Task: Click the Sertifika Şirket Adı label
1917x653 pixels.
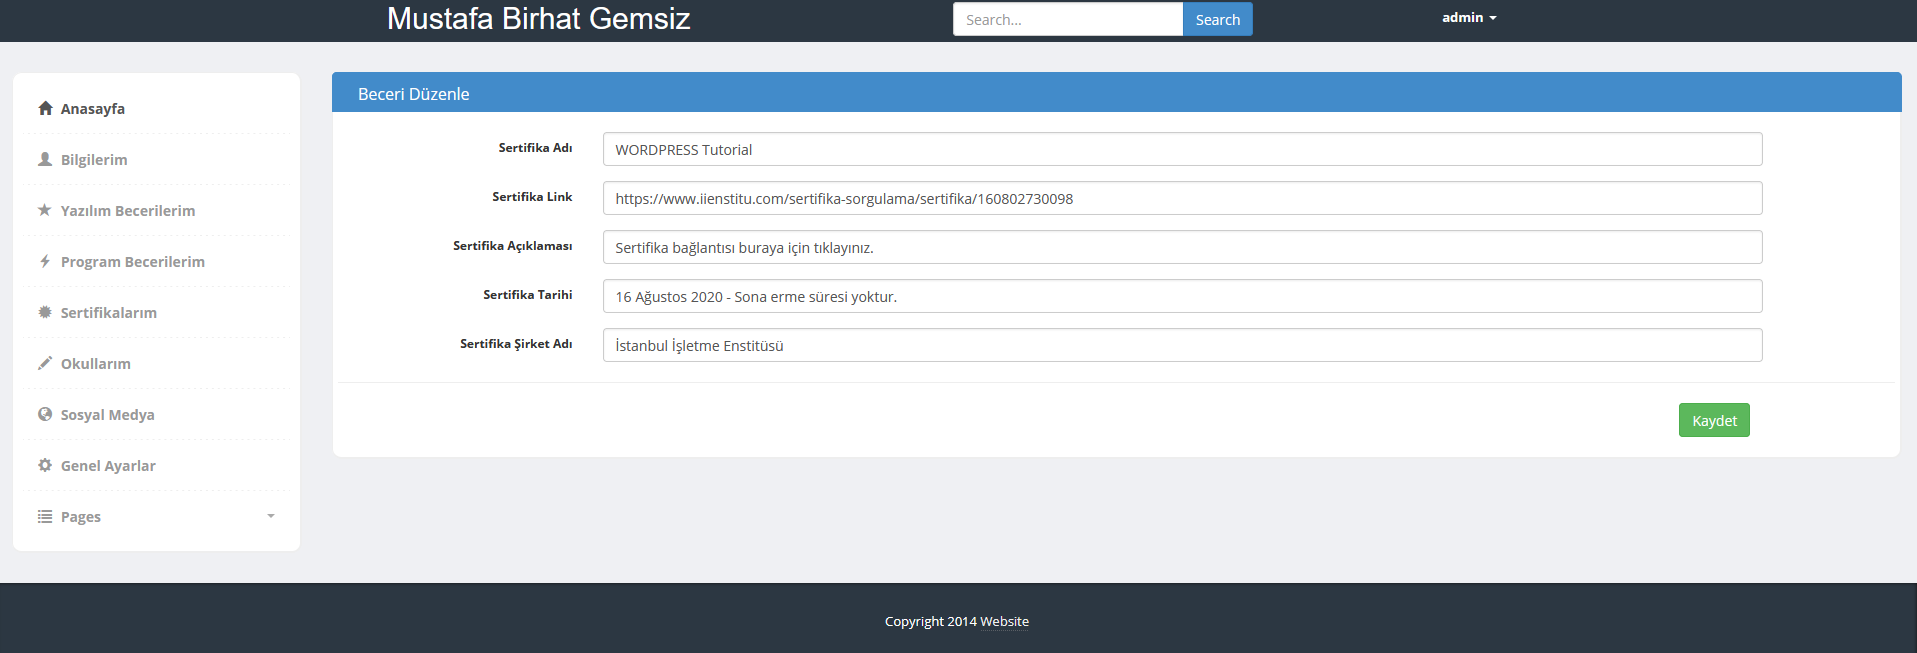Action: [x=516, y=344]
